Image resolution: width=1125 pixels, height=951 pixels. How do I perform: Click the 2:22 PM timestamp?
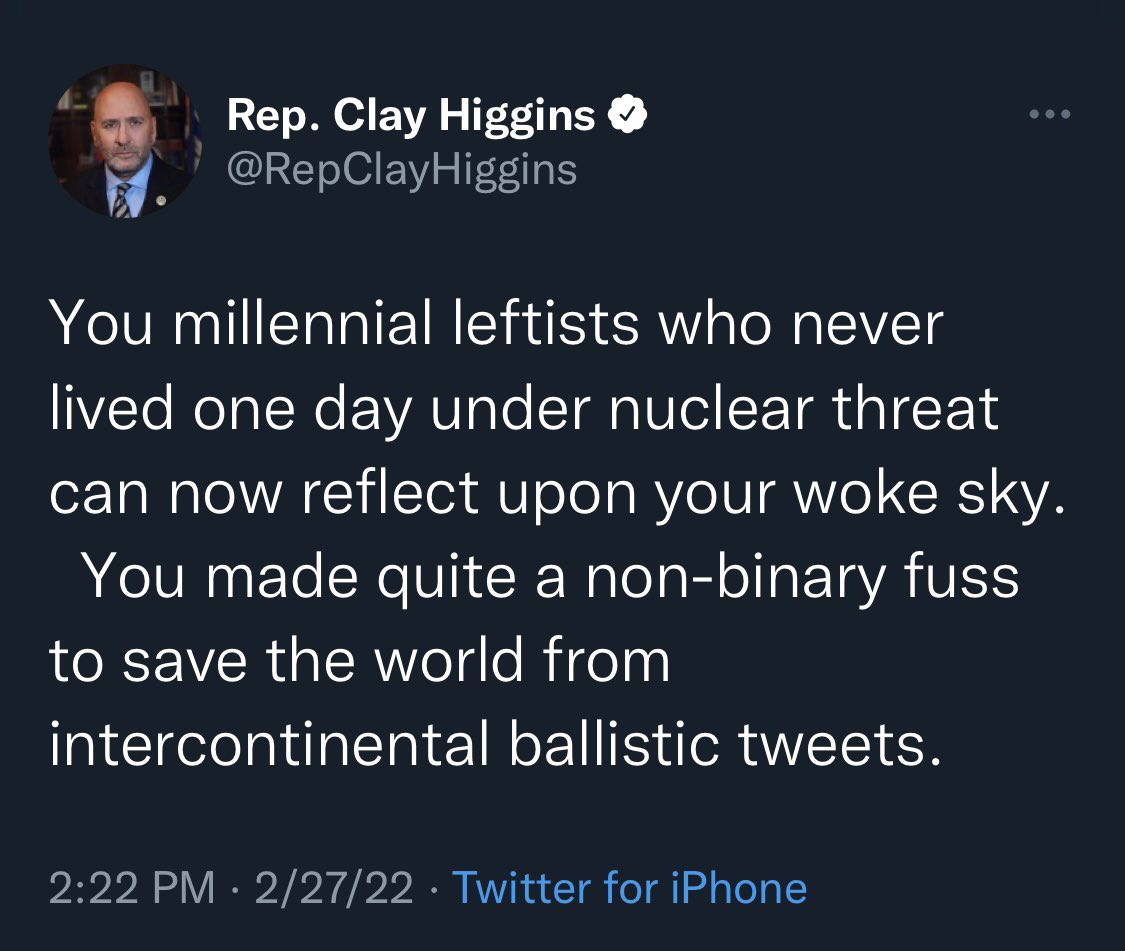133,887
